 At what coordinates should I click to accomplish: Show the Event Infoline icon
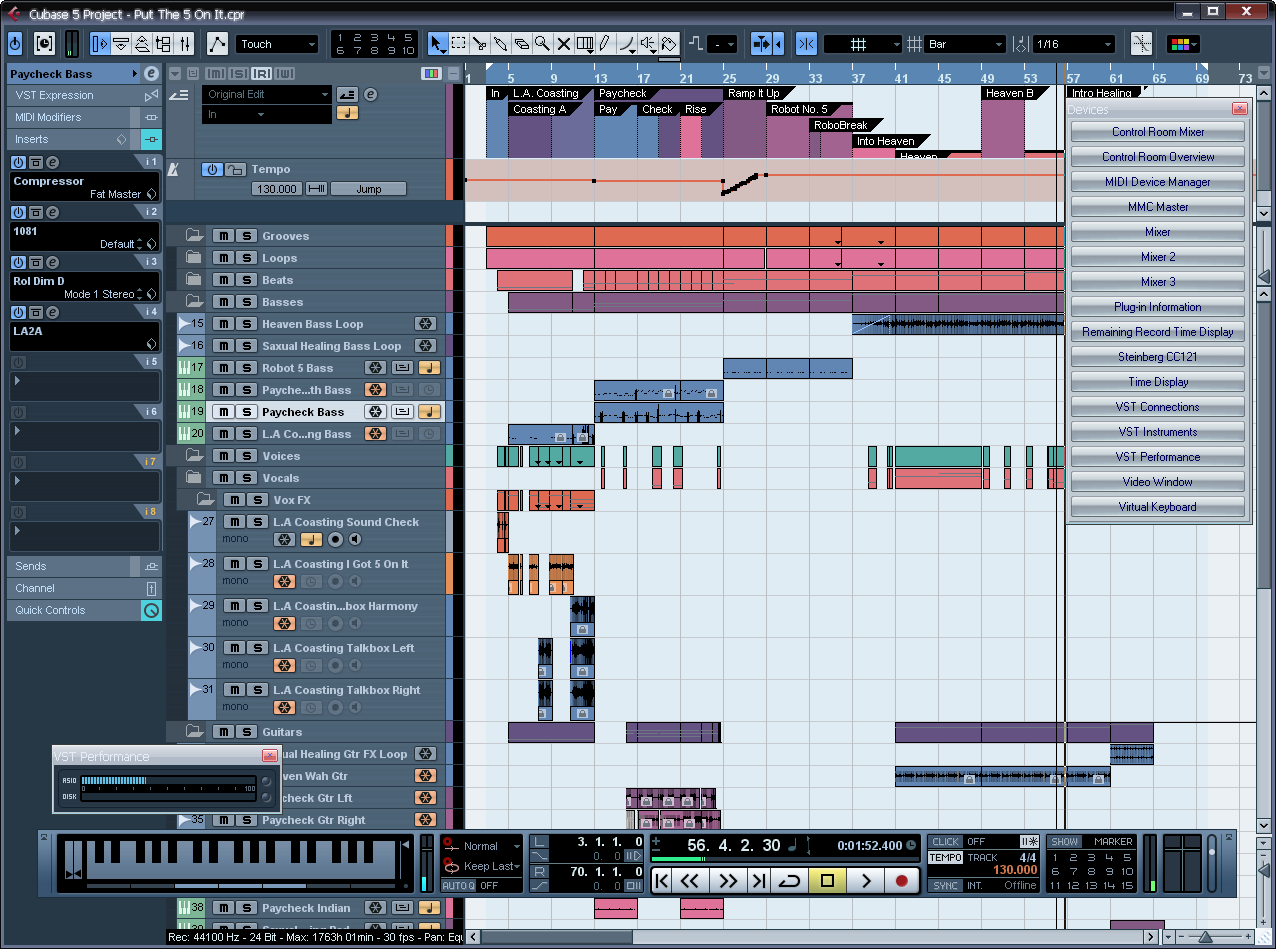[x=121, y=44]
